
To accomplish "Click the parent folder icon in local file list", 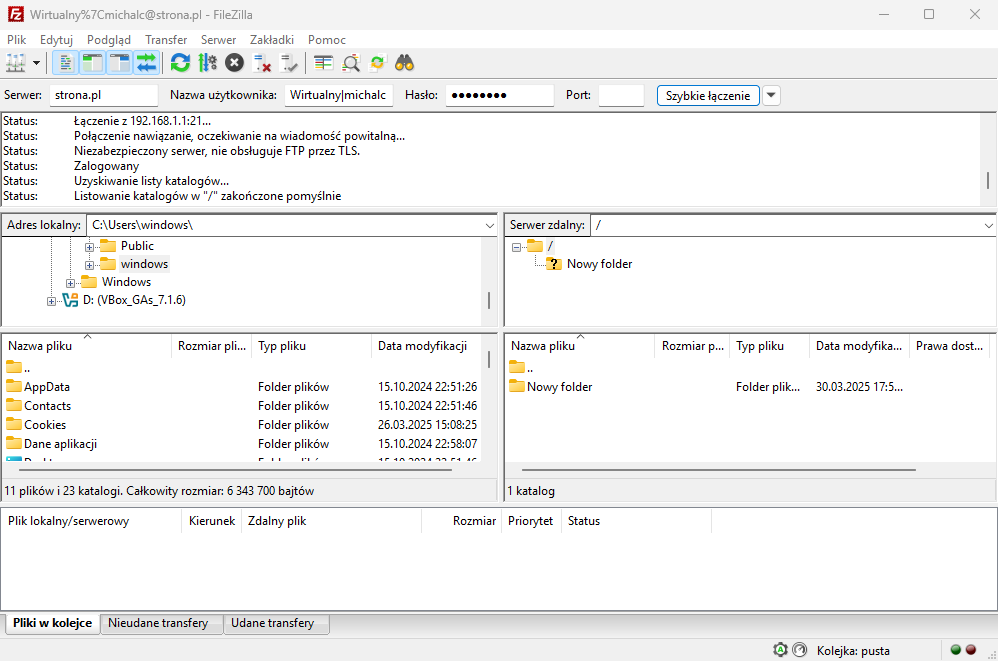I will click(14, 367).
